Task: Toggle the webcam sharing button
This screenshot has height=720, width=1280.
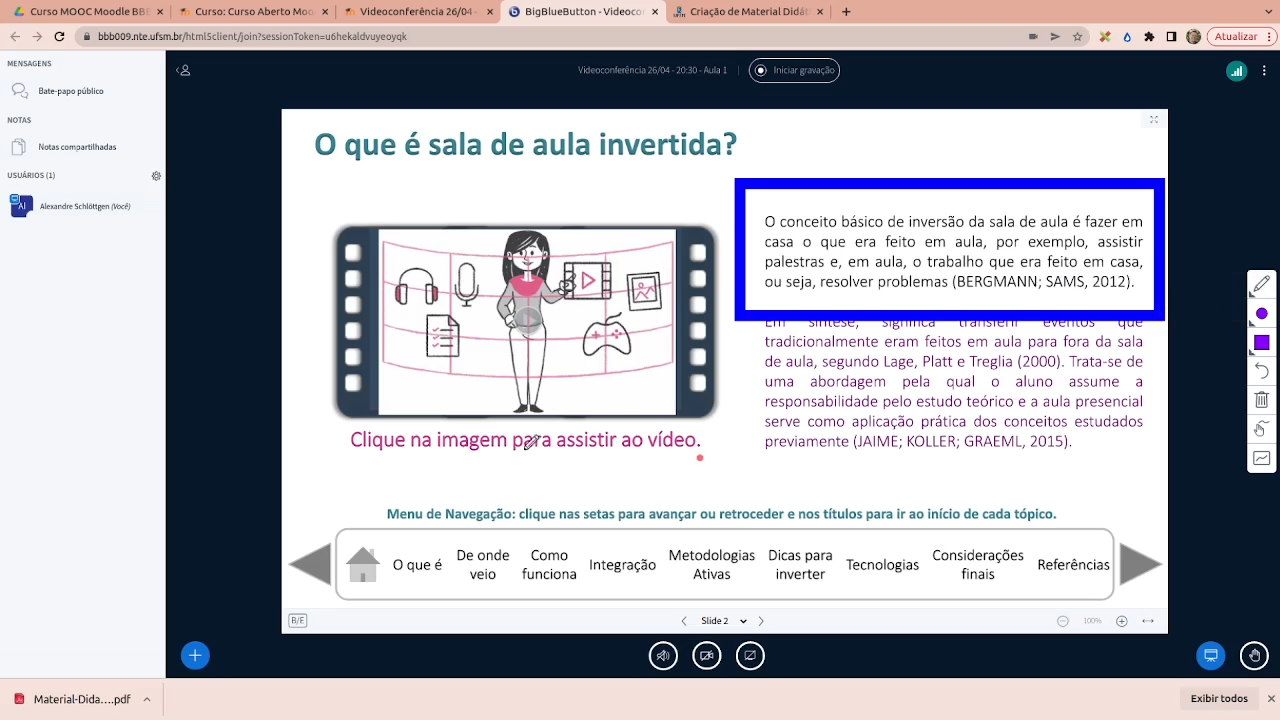Action: pyautogui.click(x=707, y=656)
